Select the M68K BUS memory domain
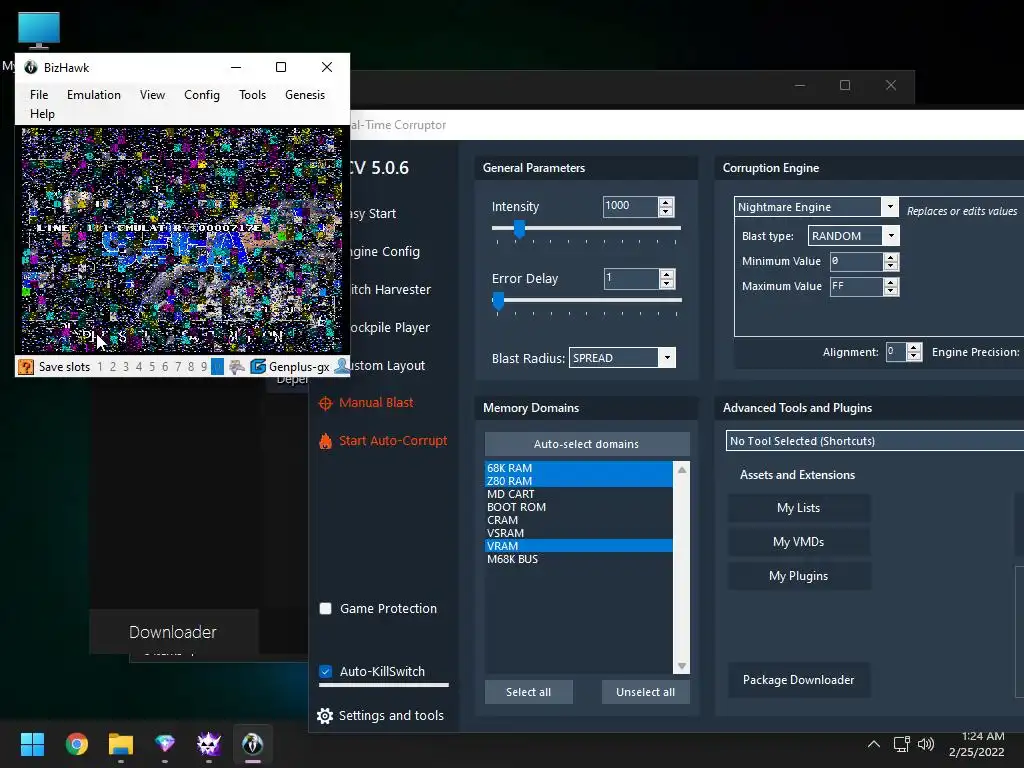1024x768 pixels. [579, 559]
